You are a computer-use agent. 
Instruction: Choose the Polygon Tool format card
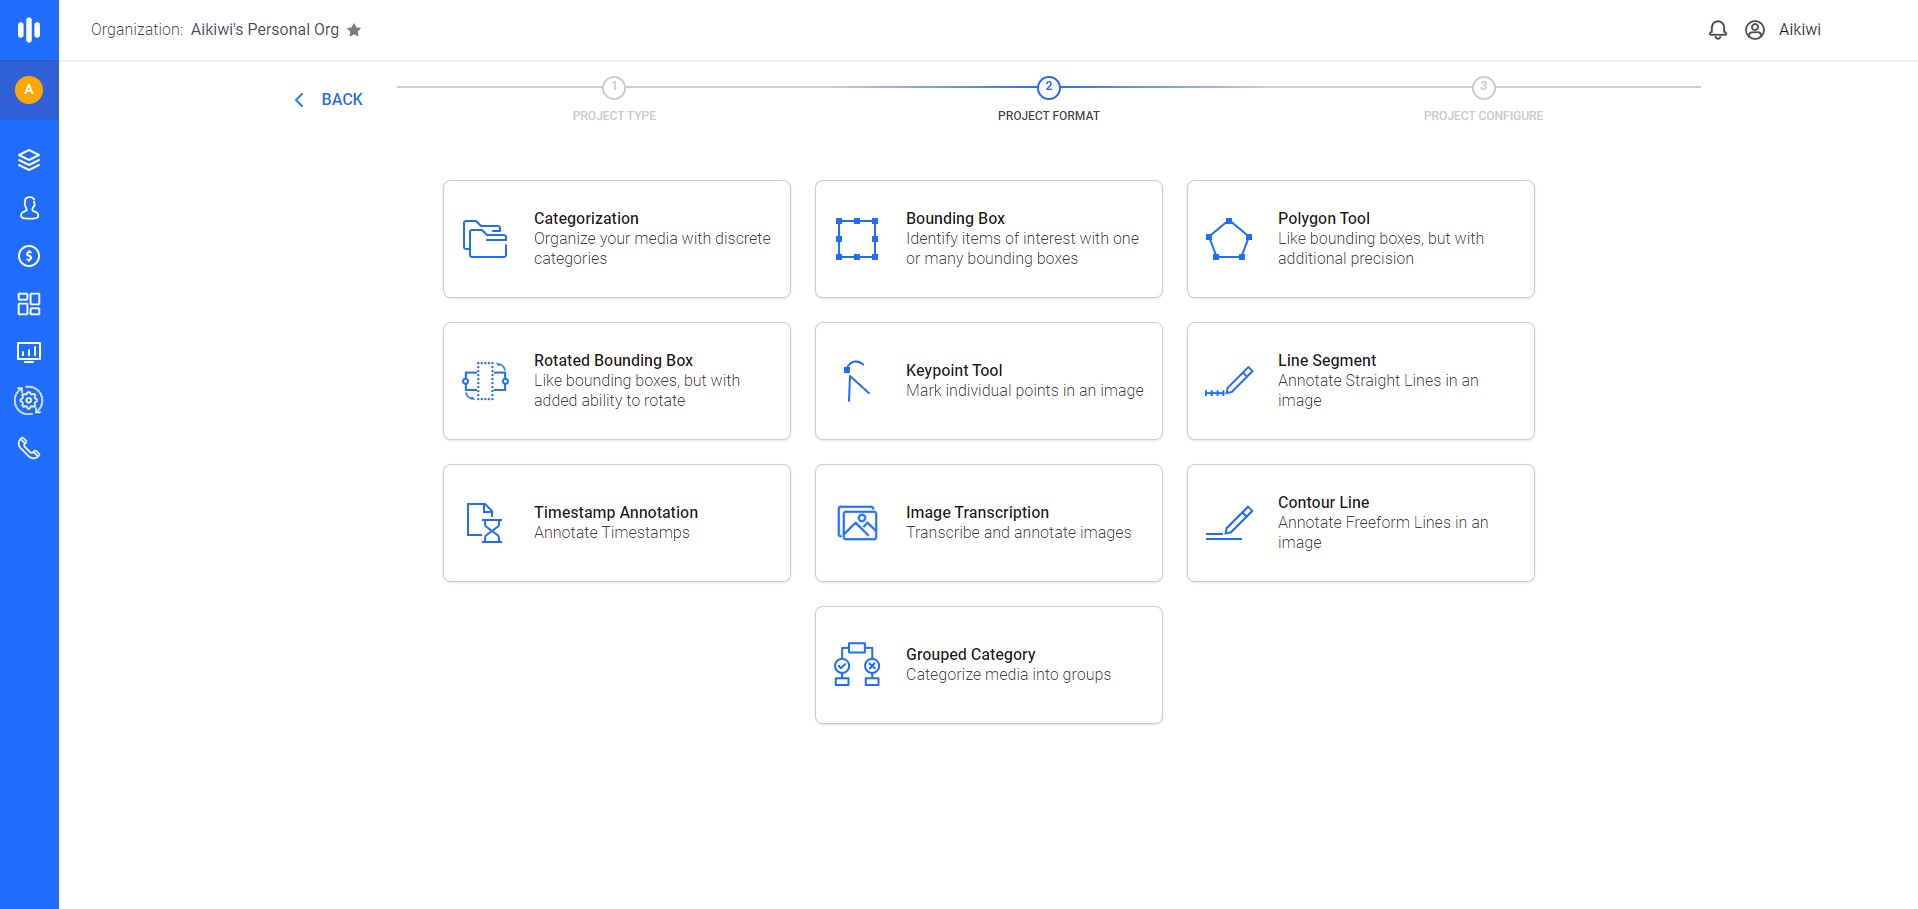(x=1360, y=239)
